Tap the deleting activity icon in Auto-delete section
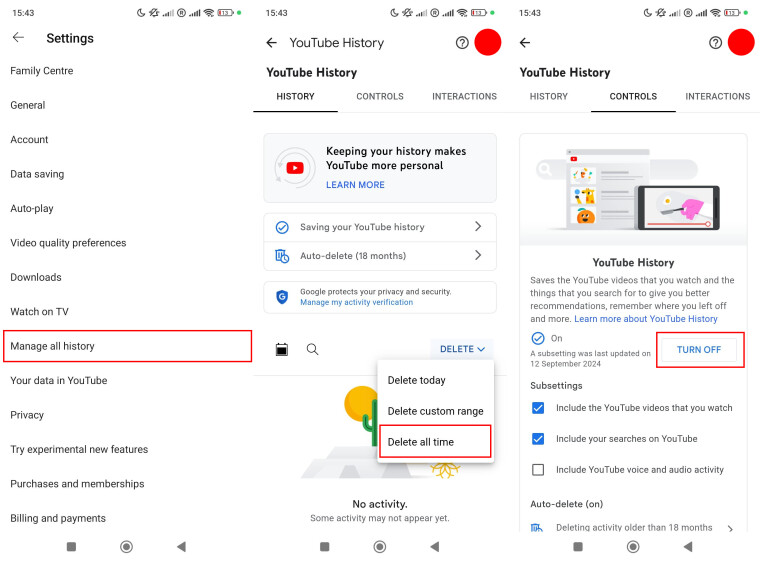Image resolution: width=760 pixels, height=562 pixels. [537, 528]
